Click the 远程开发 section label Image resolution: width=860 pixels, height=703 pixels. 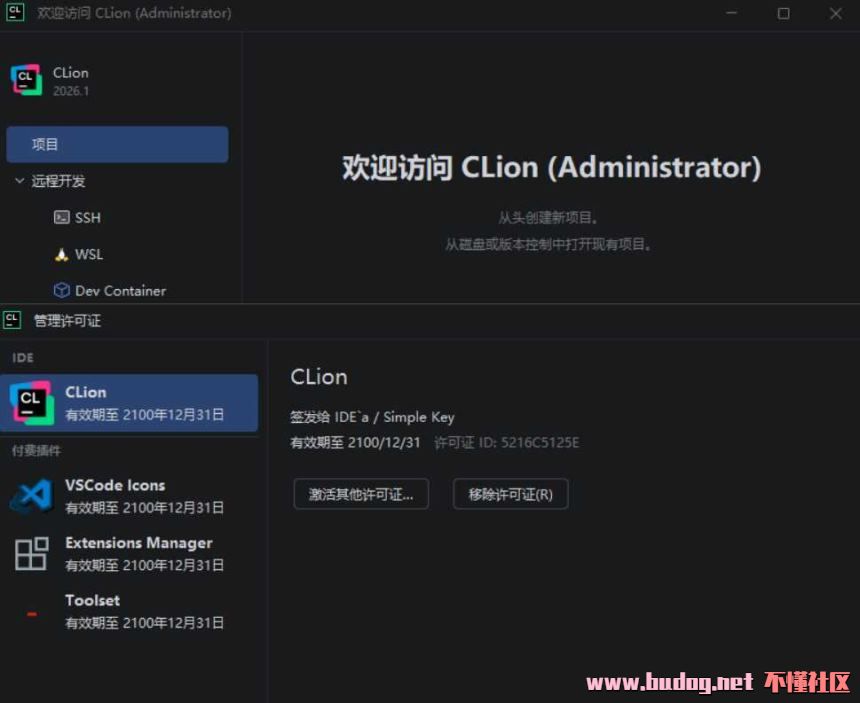pyautogui.click(x=58, y=181)
